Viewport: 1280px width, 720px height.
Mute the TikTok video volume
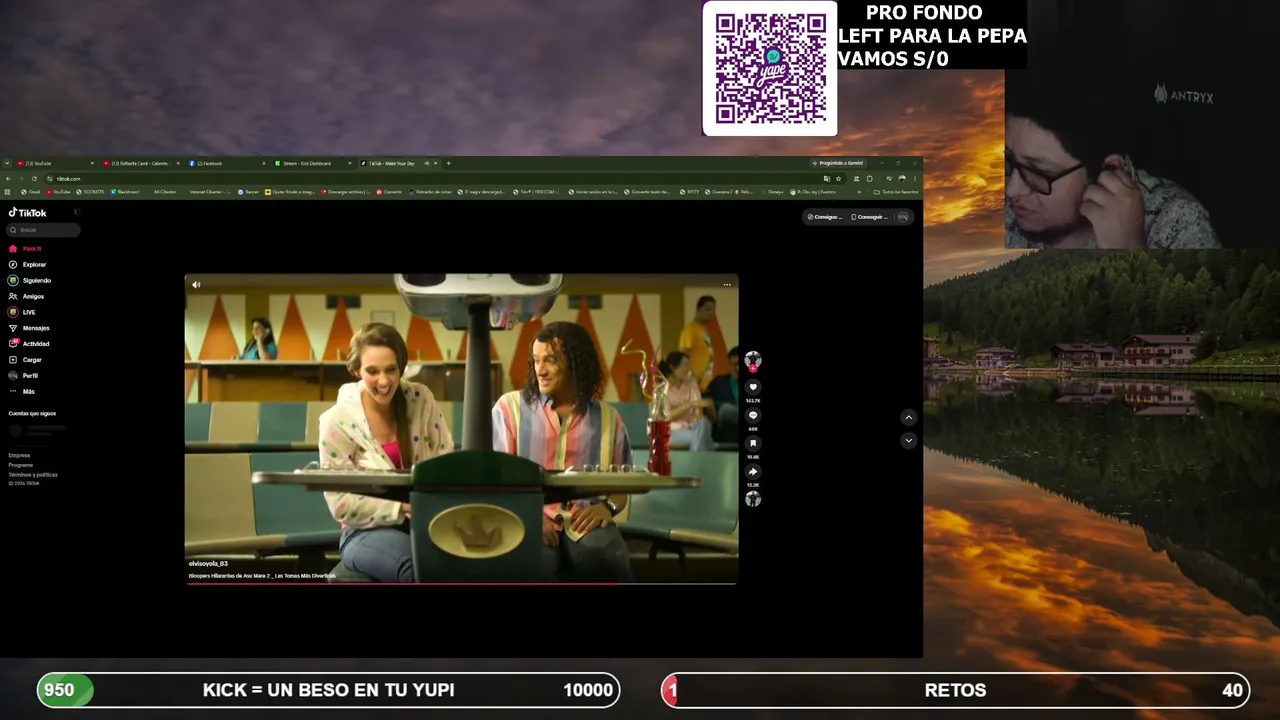click(196, 285)
